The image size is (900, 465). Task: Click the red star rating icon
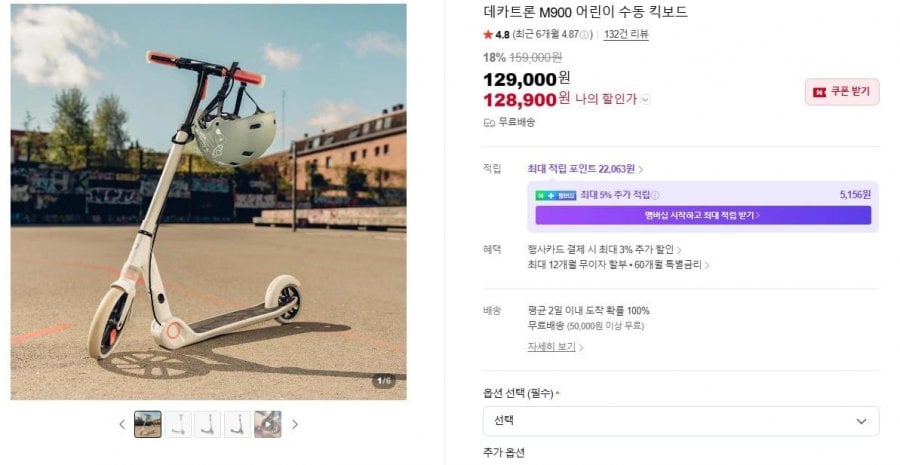pos(487,34)
